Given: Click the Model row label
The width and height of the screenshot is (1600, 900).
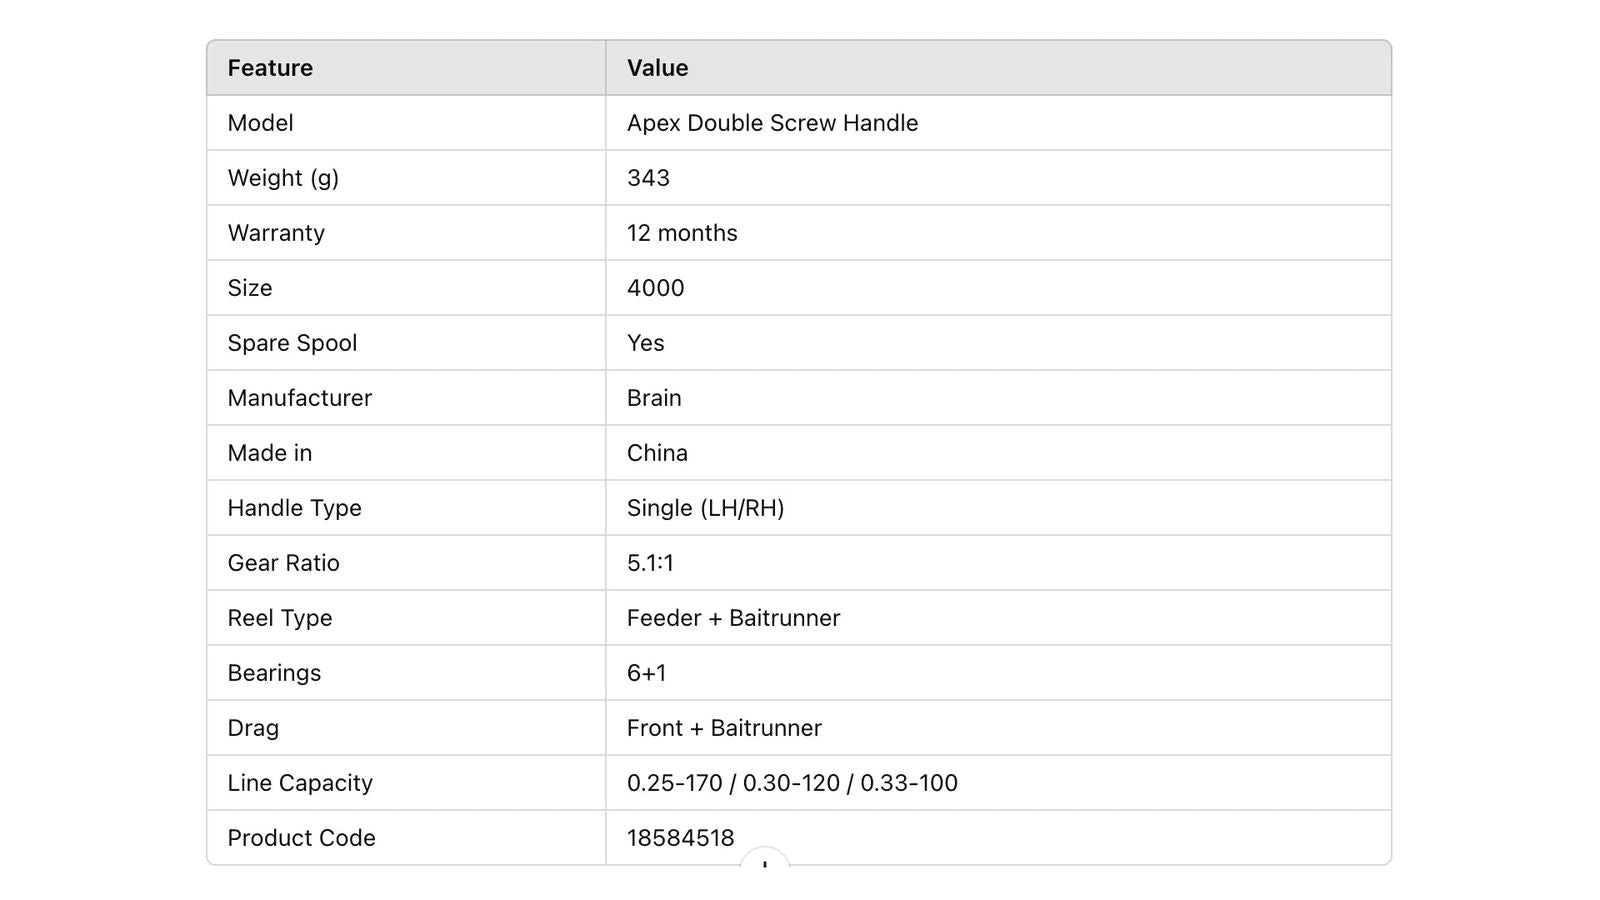Looking at the screenshot, I should click(260, 123).
